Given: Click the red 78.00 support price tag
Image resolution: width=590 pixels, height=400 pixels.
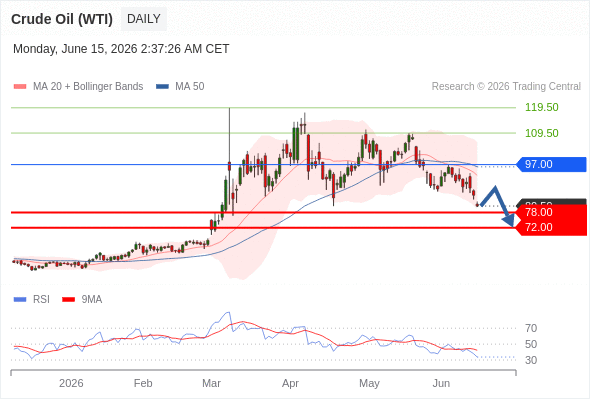Looking at the screenshot, I should [x=551, y=212].
